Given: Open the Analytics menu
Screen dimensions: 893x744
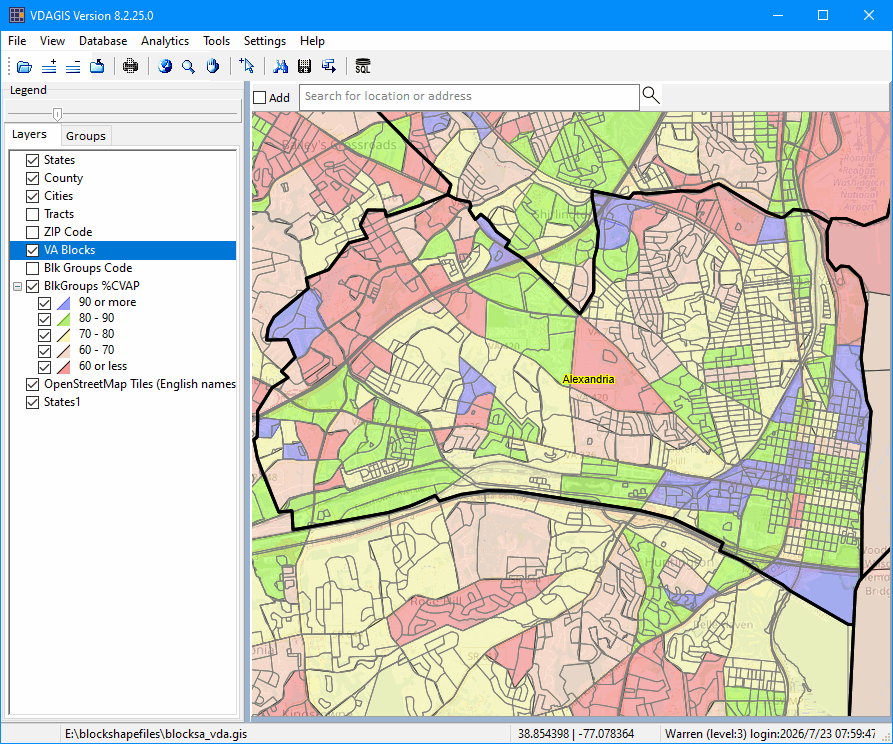Looking at the screenshot, I should tap(165, 41).
